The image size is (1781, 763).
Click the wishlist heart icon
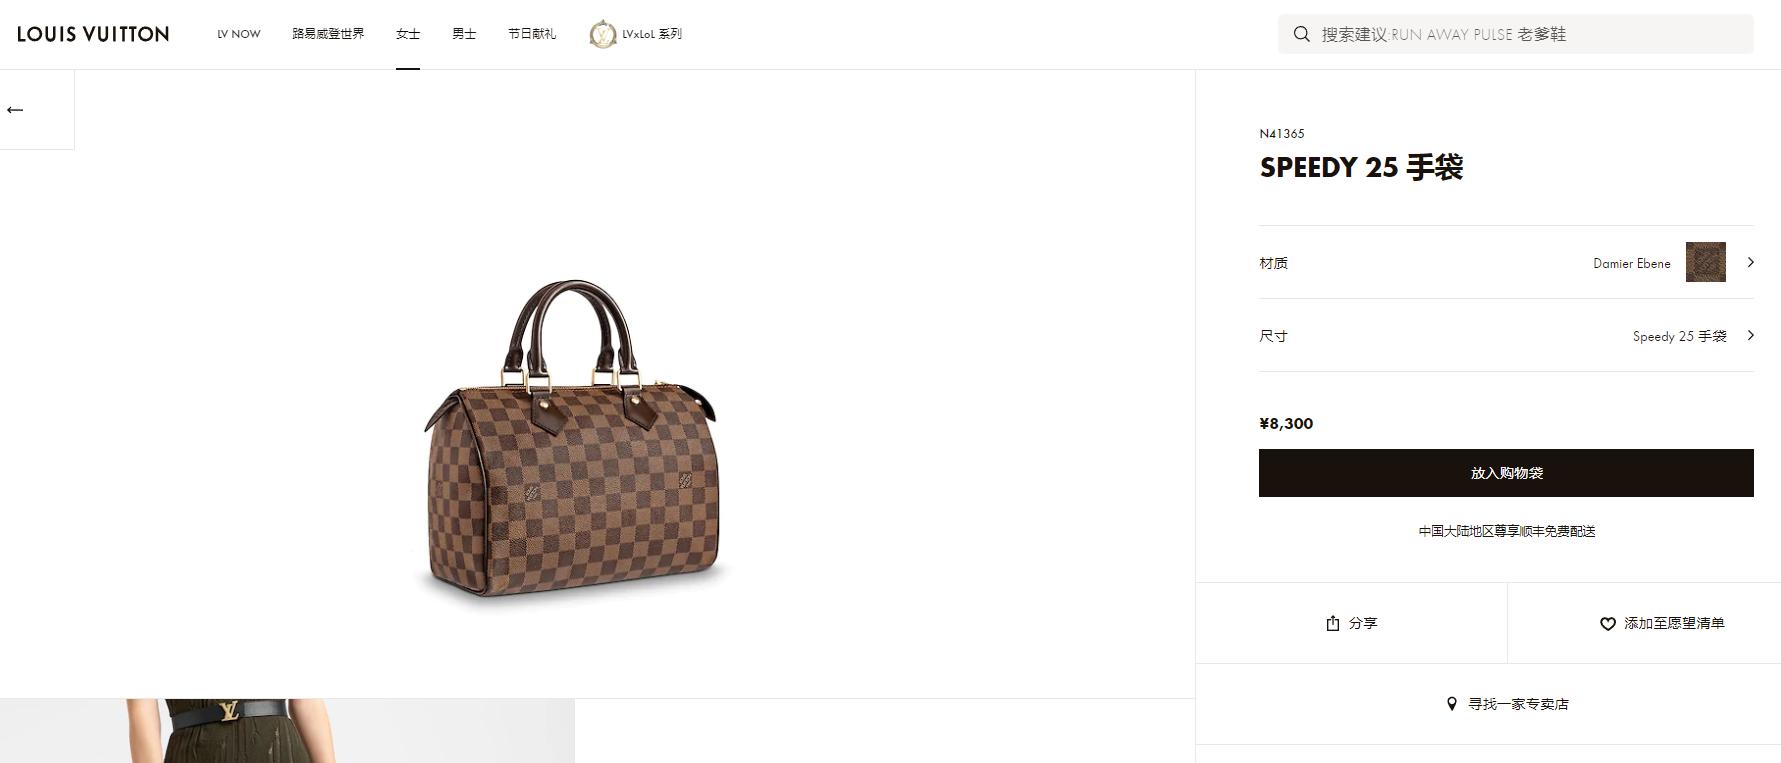(1607, 624)
